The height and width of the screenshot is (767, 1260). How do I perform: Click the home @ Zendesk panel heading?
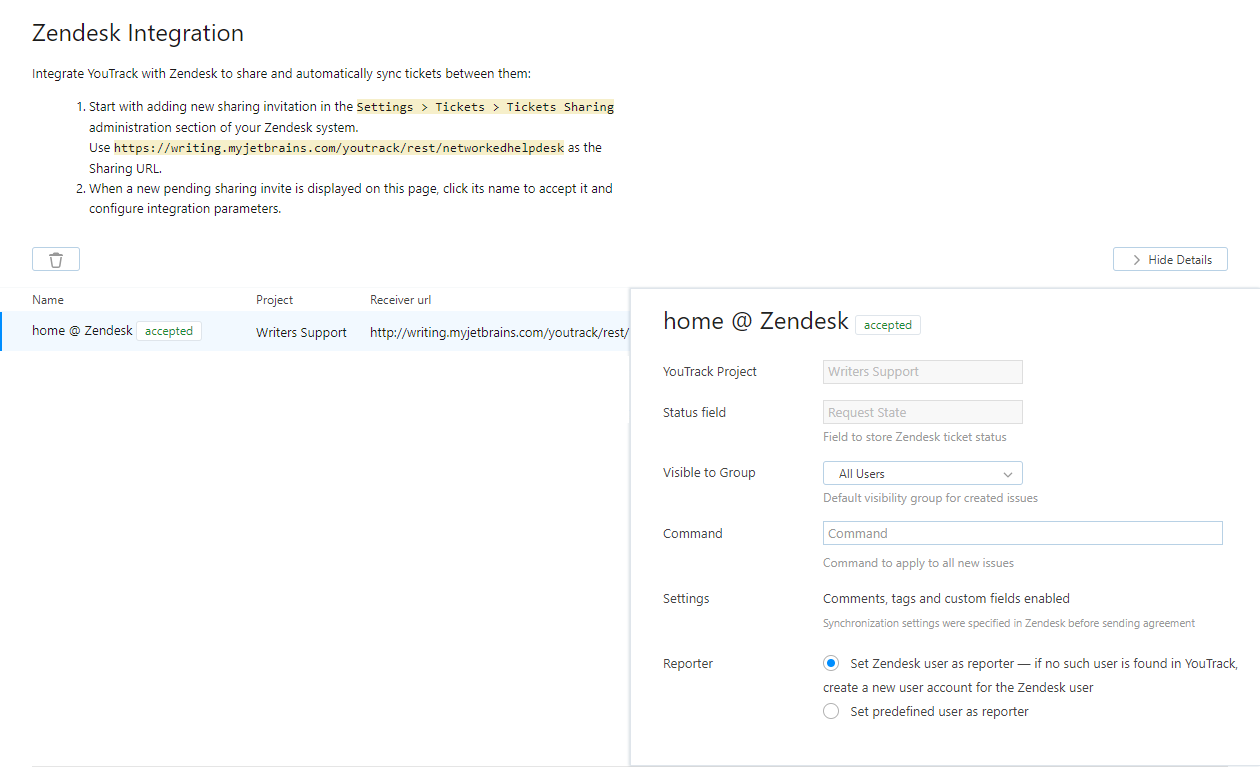[x=755, y=320]
